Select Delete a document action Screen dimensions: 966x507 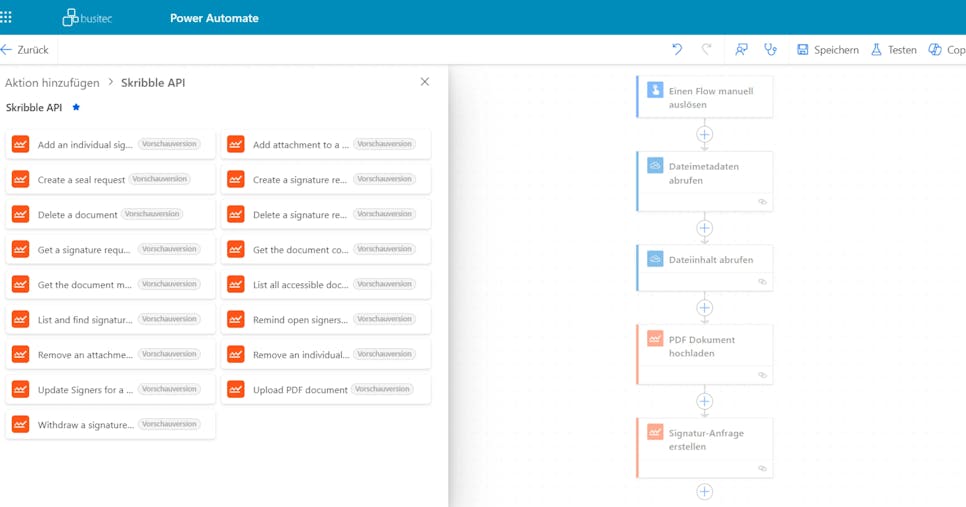pyautogui.click(x=111, y=215)
